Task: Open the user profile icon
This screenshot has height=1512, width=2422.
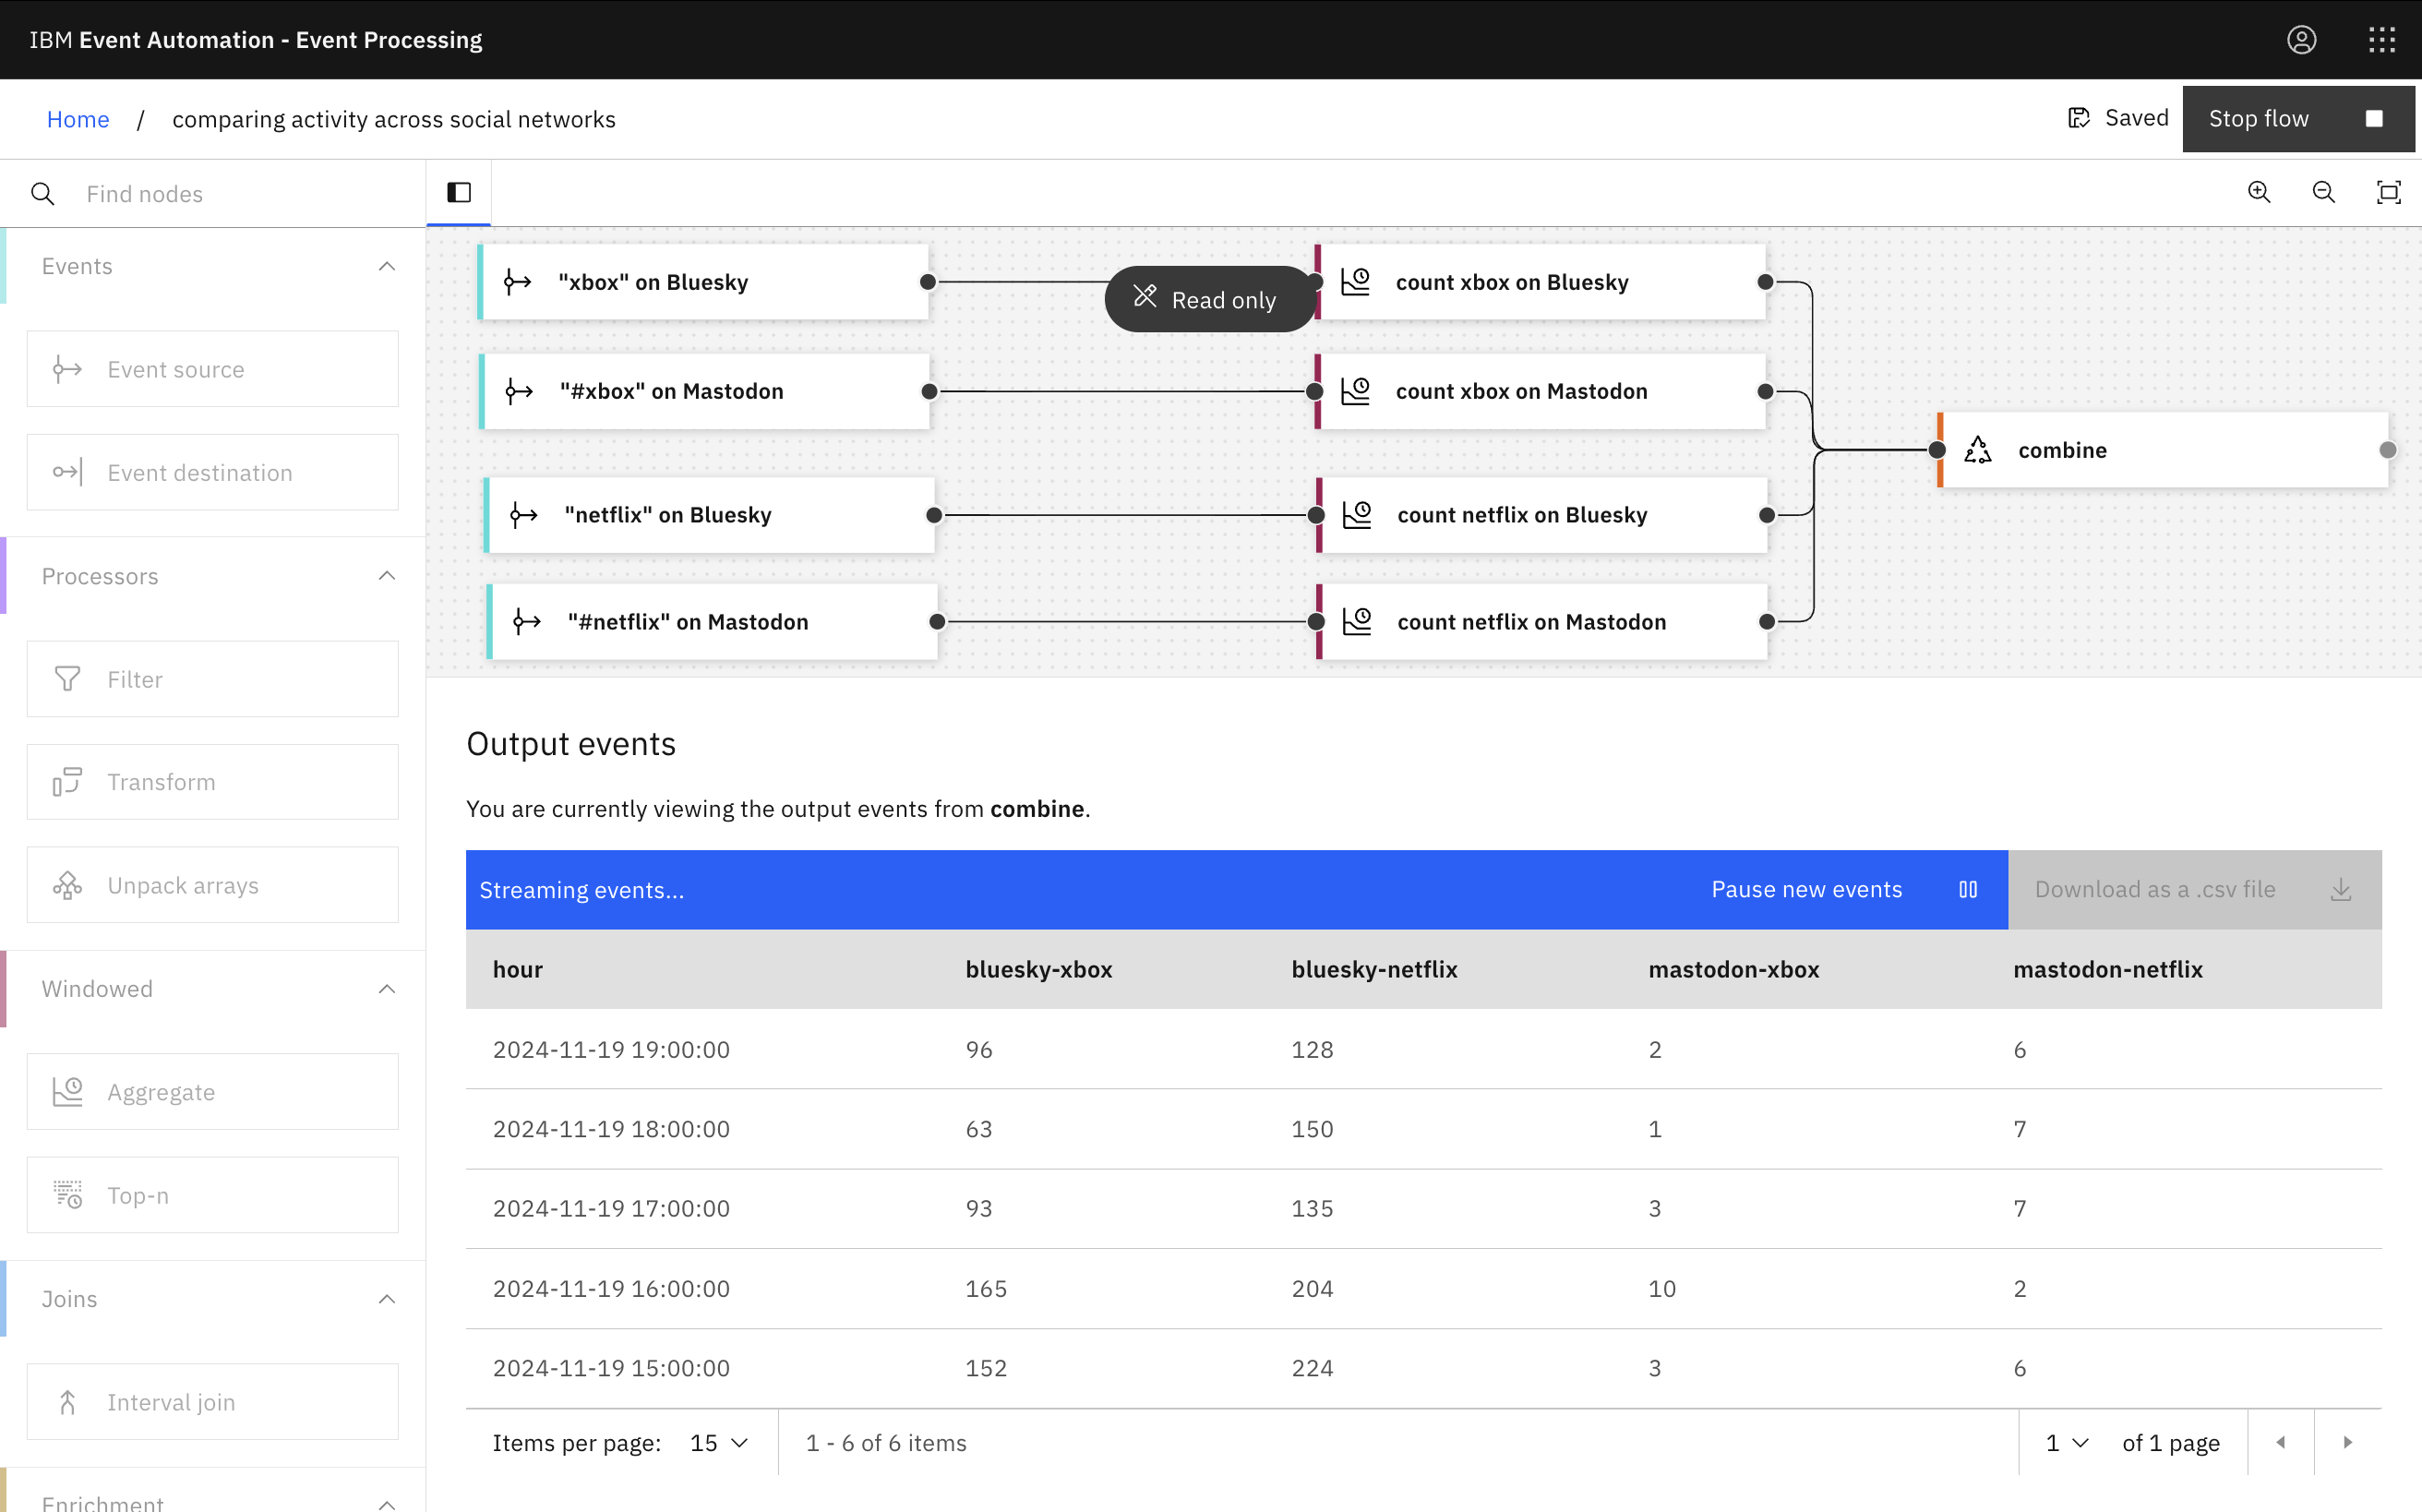Action: [2301, 40]
